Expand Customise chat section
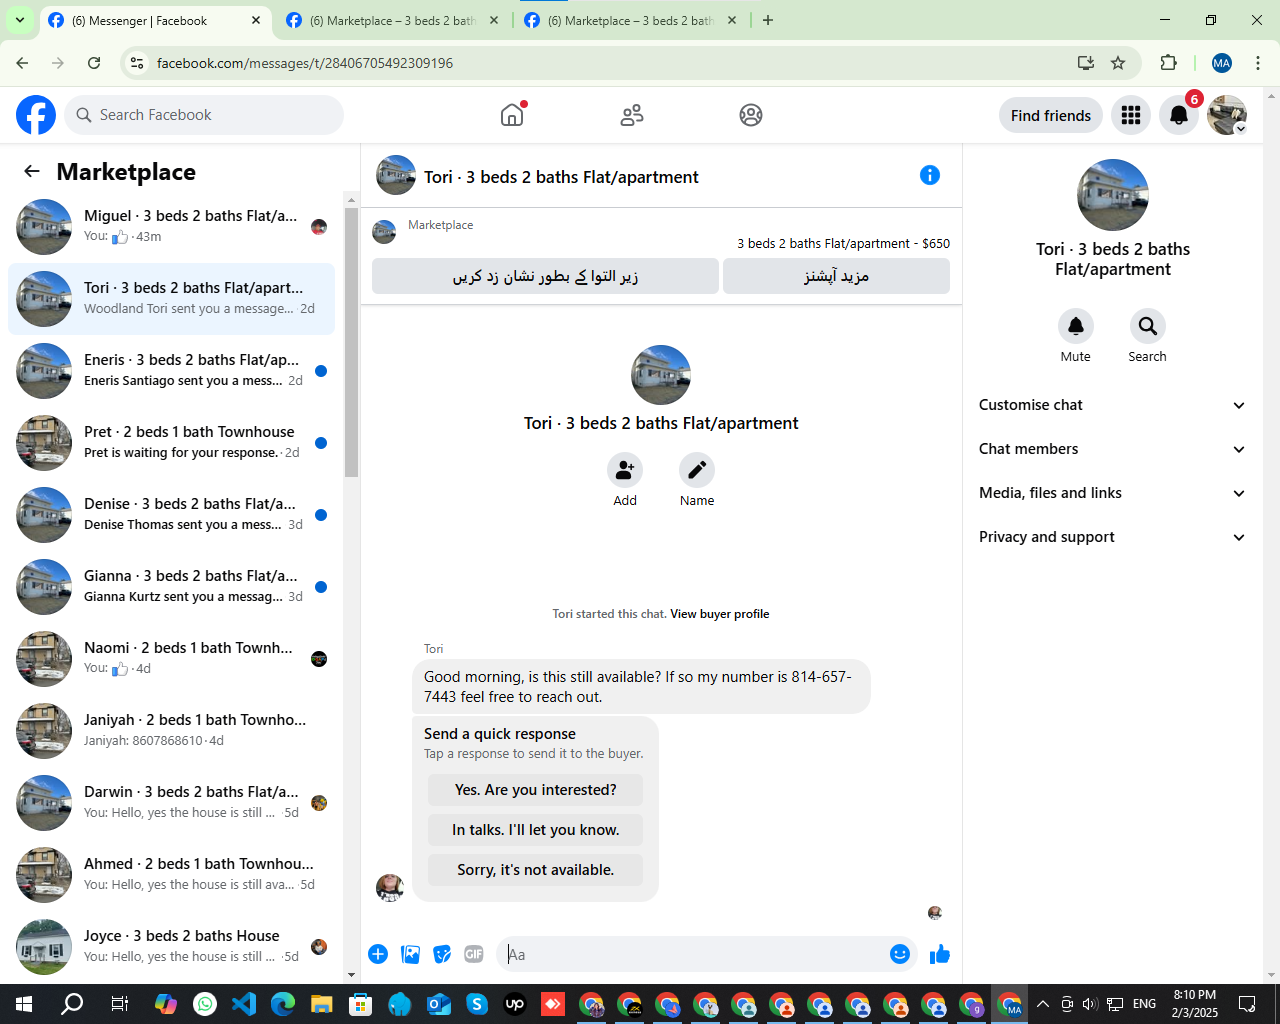Viewport: 1280px width, 1024px height. coord(1112,405)
